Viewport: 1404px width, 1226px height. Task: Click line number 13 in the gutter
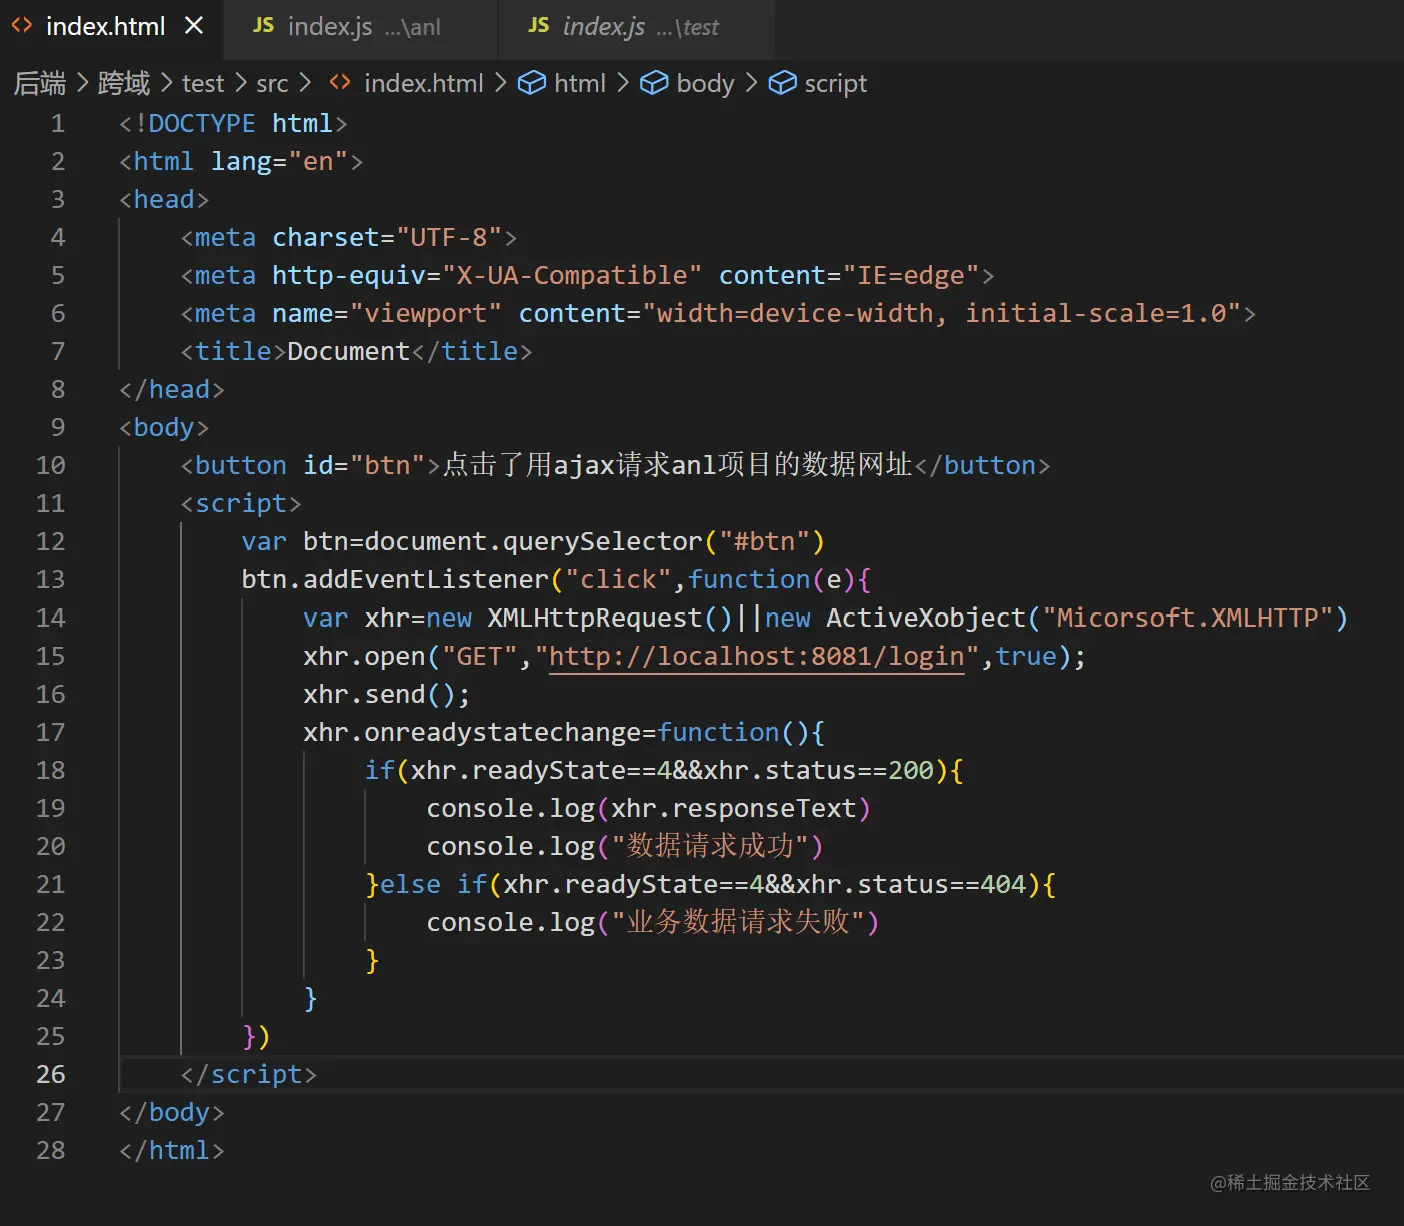[50, 579]
